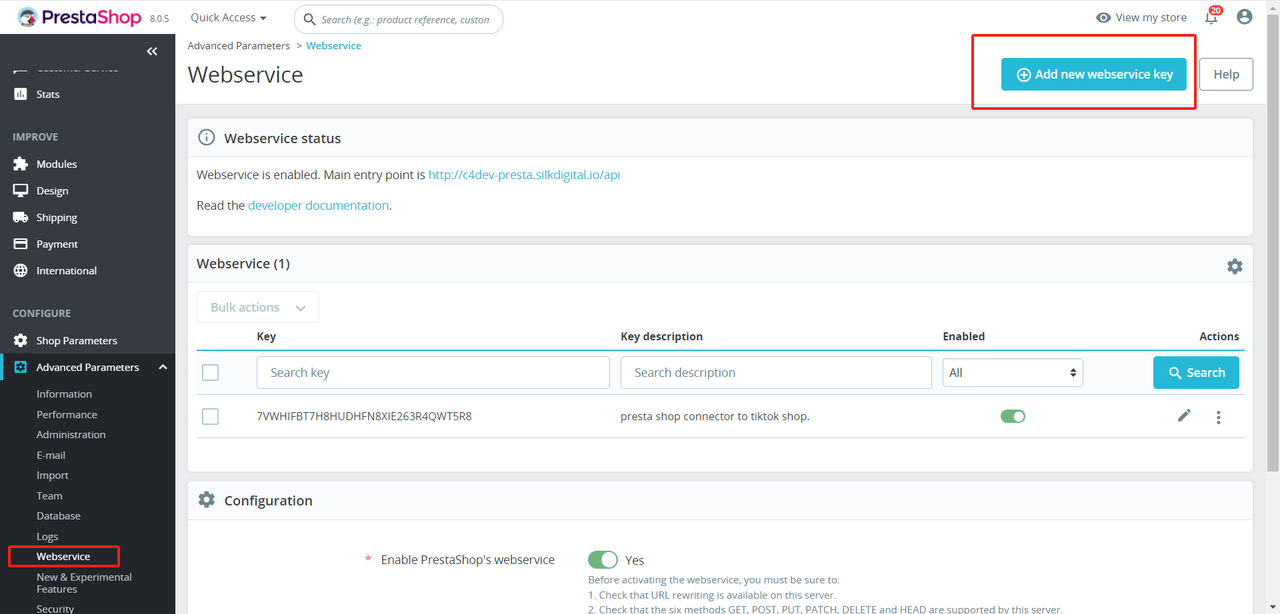Click the Shop Parameters gear icon
1280x614 pixels.
[x=20, y=341]
